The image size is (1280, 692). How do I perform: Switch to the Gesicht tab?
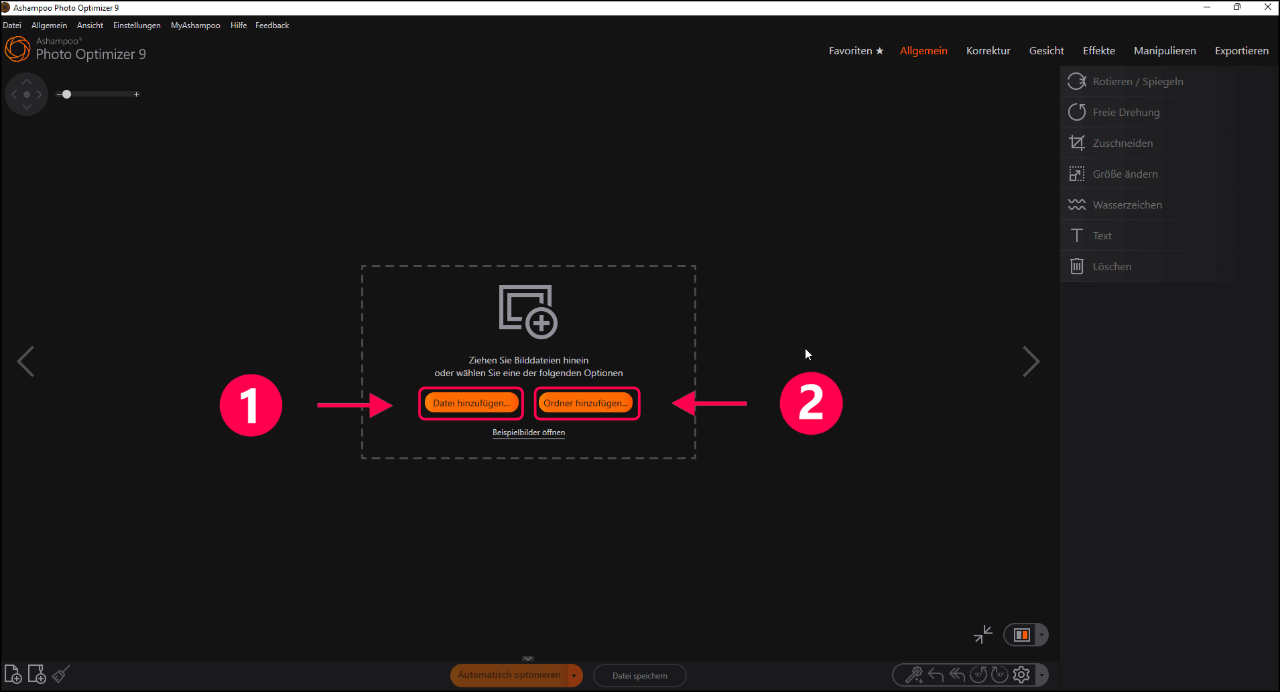tap(1046, 51)
